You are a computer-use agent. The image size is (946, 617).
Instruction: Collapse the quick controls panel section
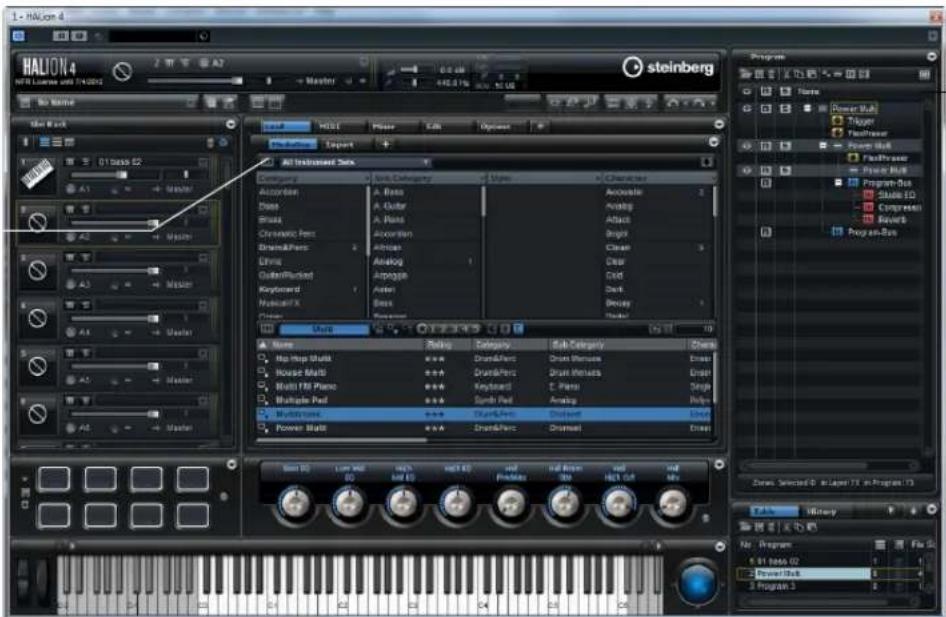(719, 464)
